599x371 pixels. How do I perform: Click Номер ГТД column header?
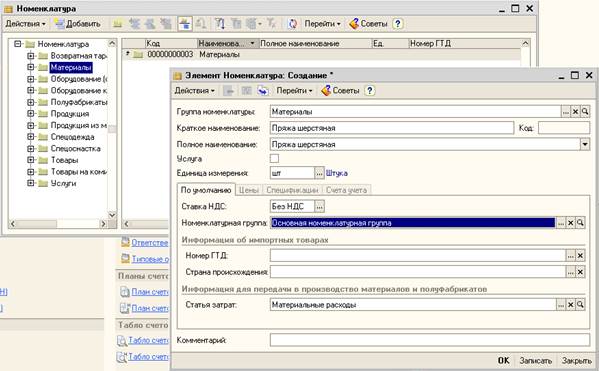[x=465, y=44]
